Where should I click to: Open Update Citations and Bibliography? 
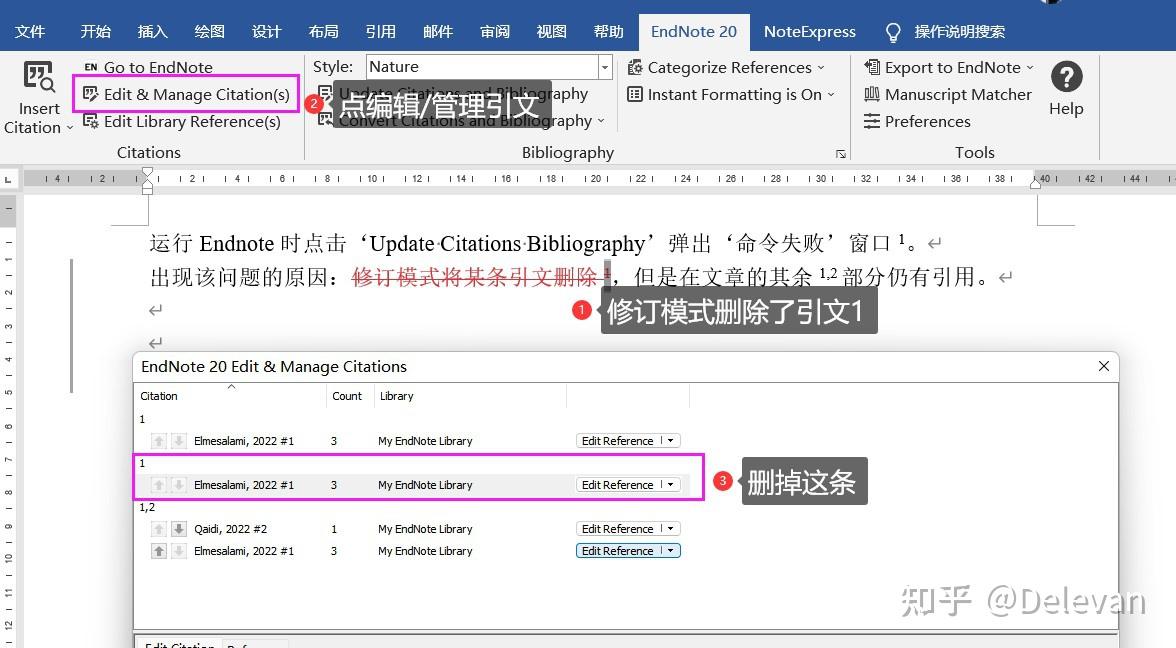click(450, 93)
